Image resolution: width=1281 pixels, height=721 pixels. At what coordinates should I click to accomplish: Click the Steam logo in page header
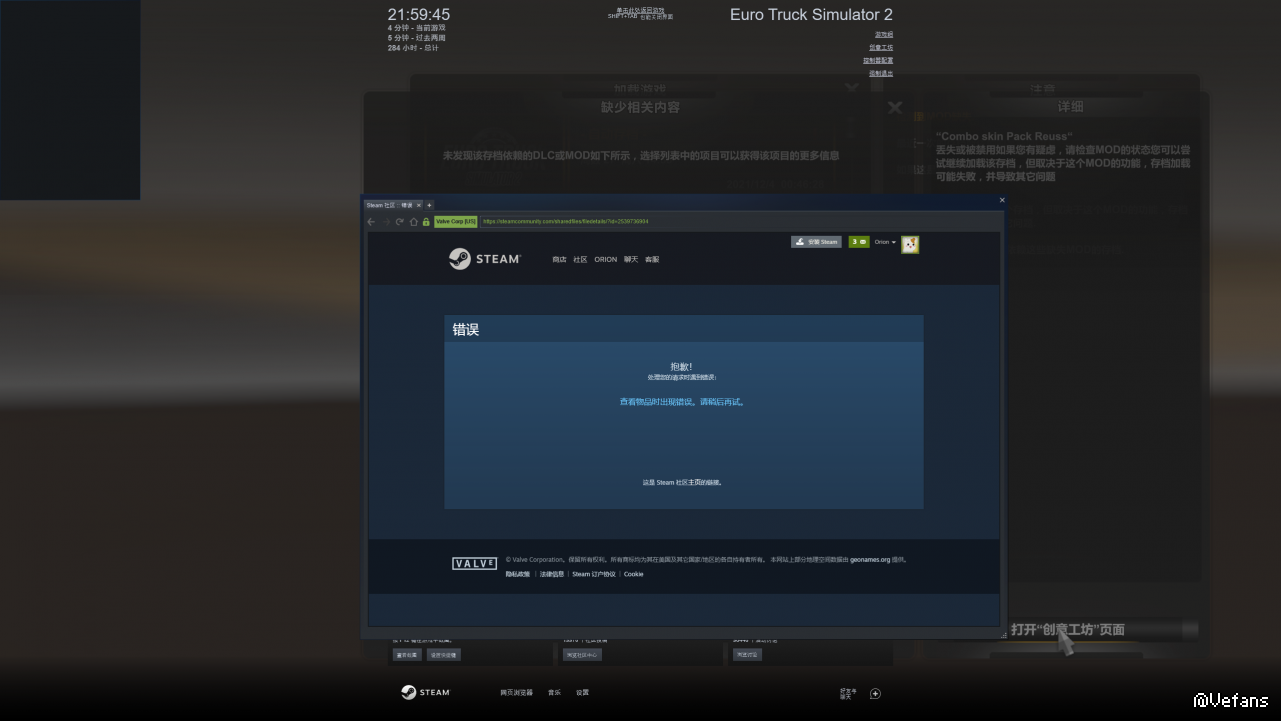(x=485, y=259)
